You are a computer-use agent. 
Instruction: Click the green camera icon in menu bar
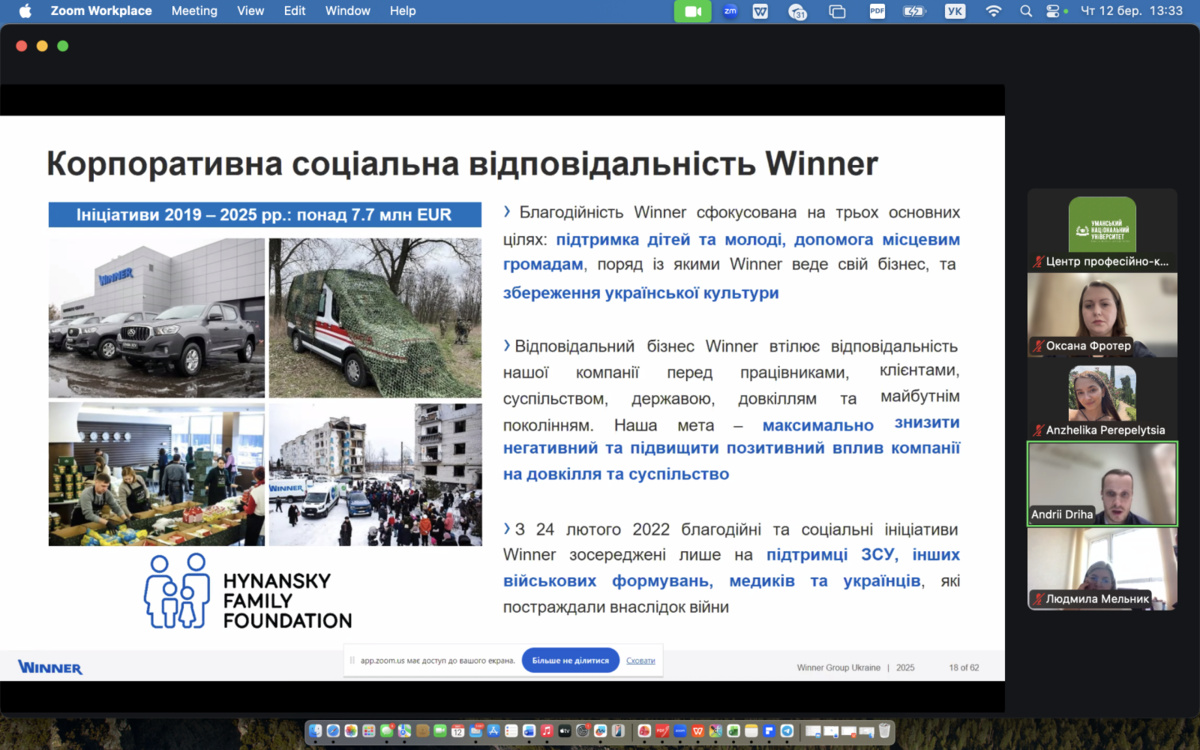tap(692, 11)
